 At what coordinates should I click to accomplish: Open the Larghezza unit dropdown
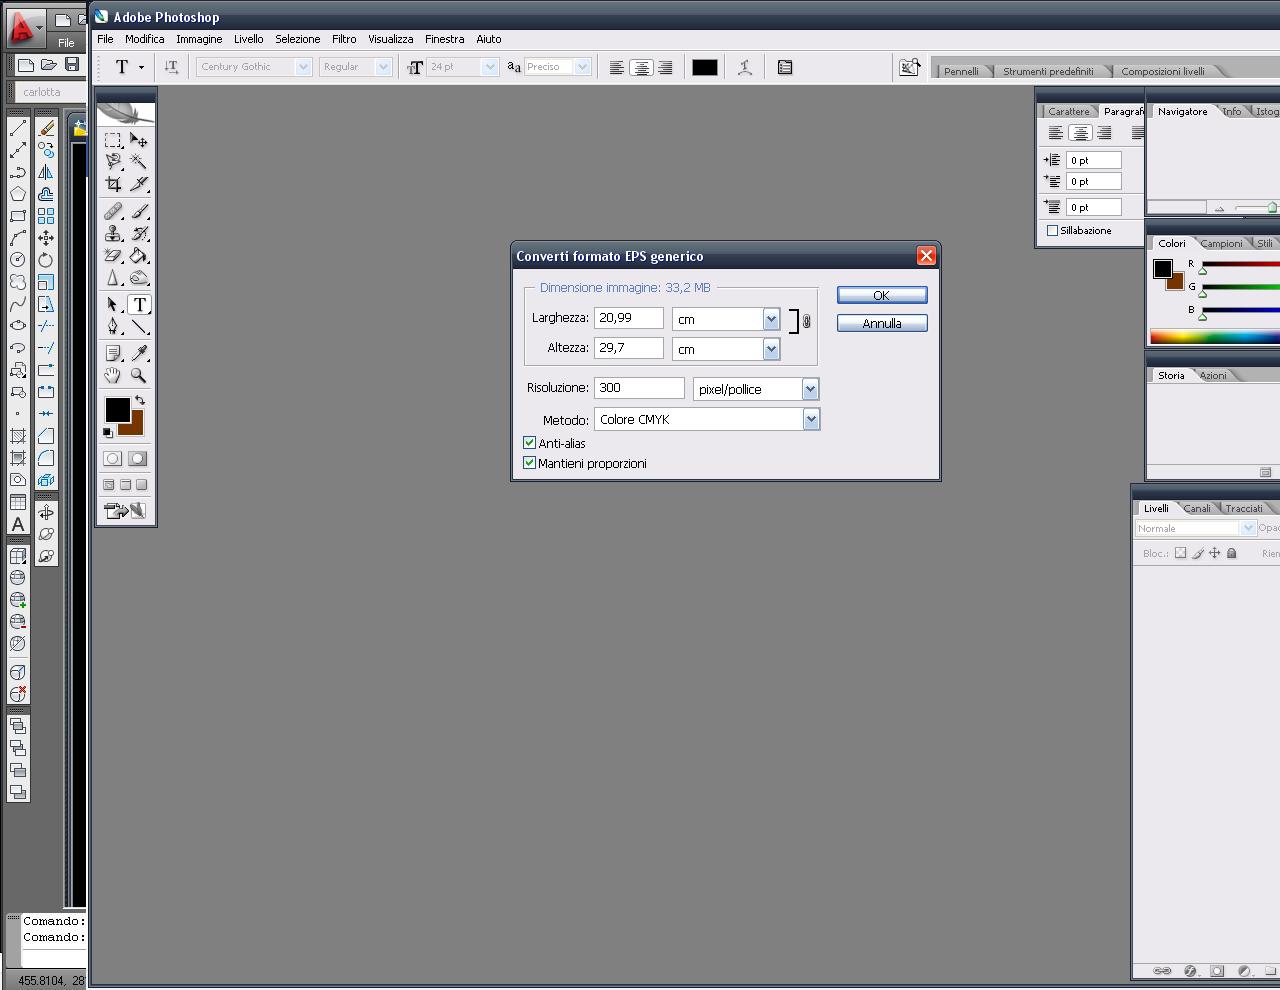(x=771, y=319)
